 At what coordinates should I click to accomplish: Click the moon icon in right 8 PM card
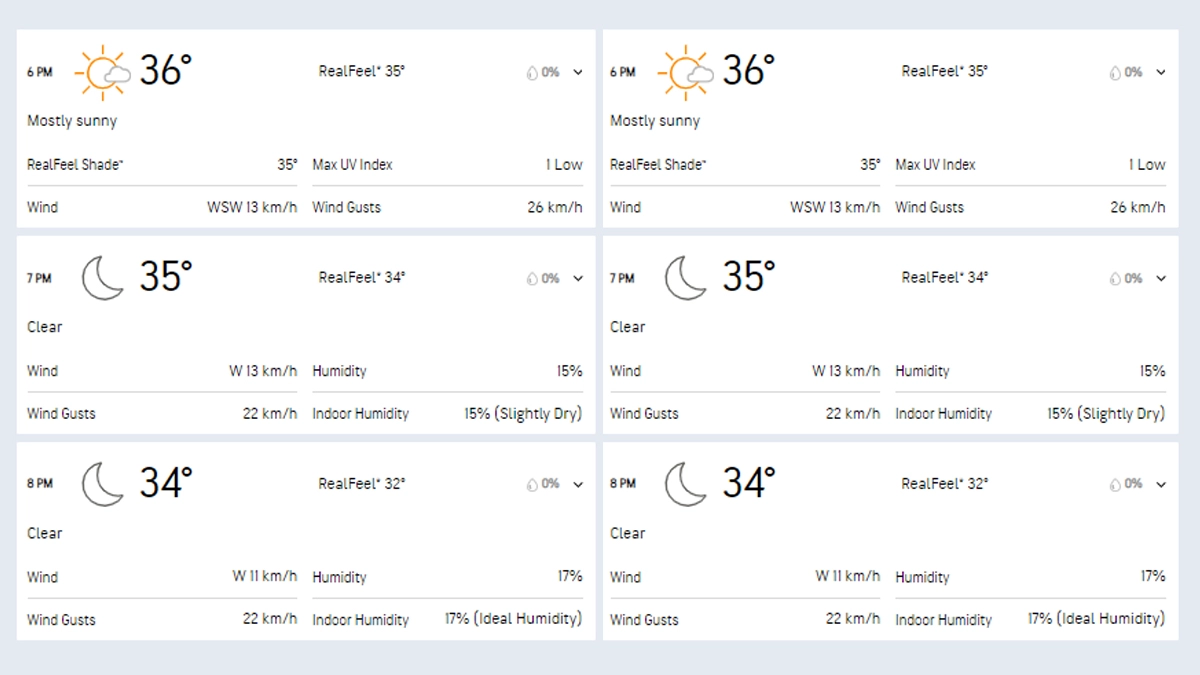pos(685,483)
